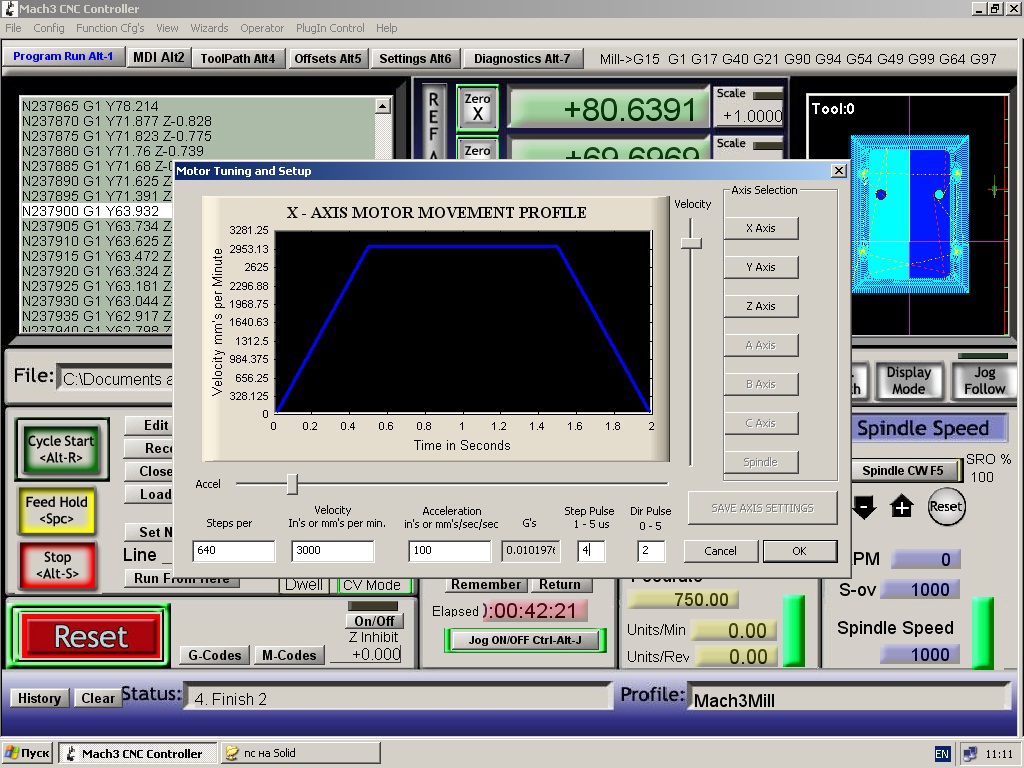
Task: Decrease spindle speed with the black down arrow
Action: (x=864, y=507)
